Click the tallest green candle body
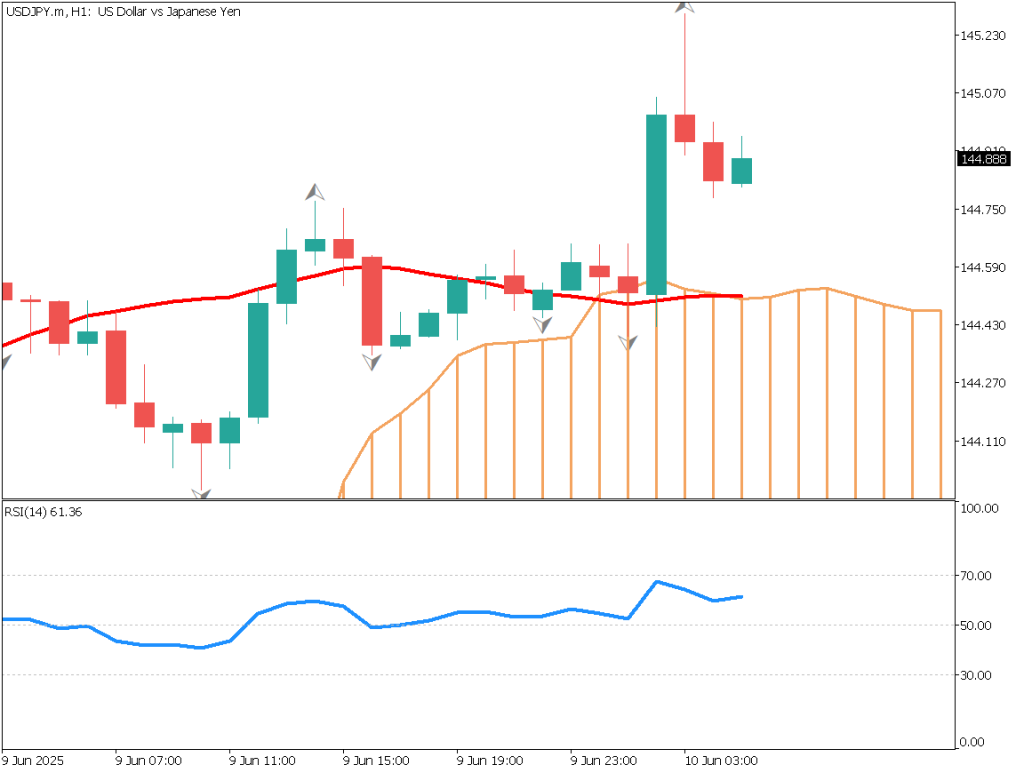Image resolution: width=1024 pixels, height=773 pixels. [656, 204]
